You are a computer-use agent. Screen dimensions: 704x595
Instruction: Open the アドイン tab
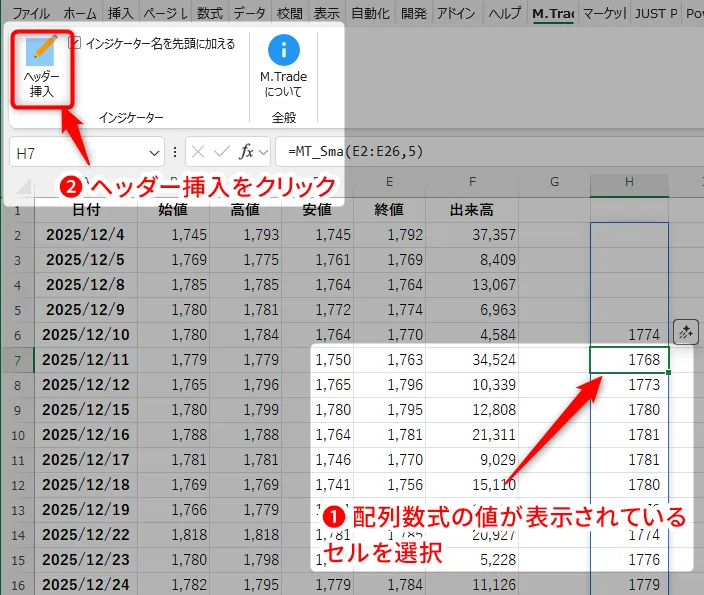[x=456, y=13]
